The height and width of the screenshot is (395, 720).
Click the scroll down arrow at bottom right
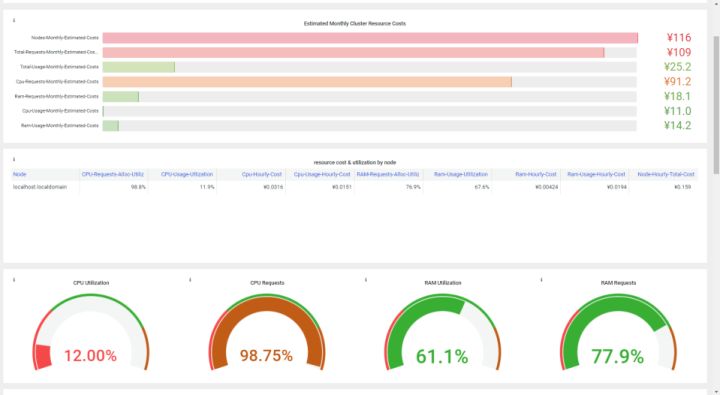click(716, 392)
